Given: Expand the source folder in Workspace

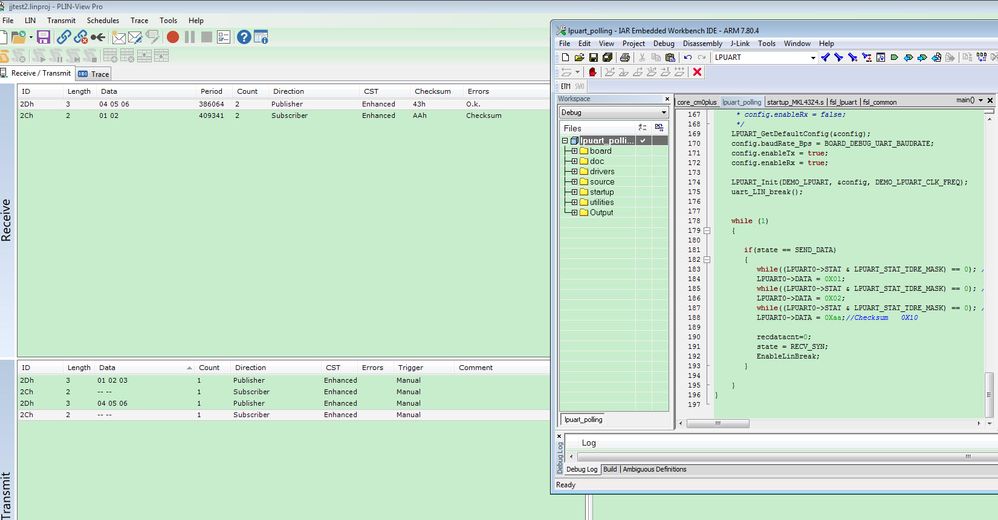Looking at the screenshot, I should [x=574, y=181].
